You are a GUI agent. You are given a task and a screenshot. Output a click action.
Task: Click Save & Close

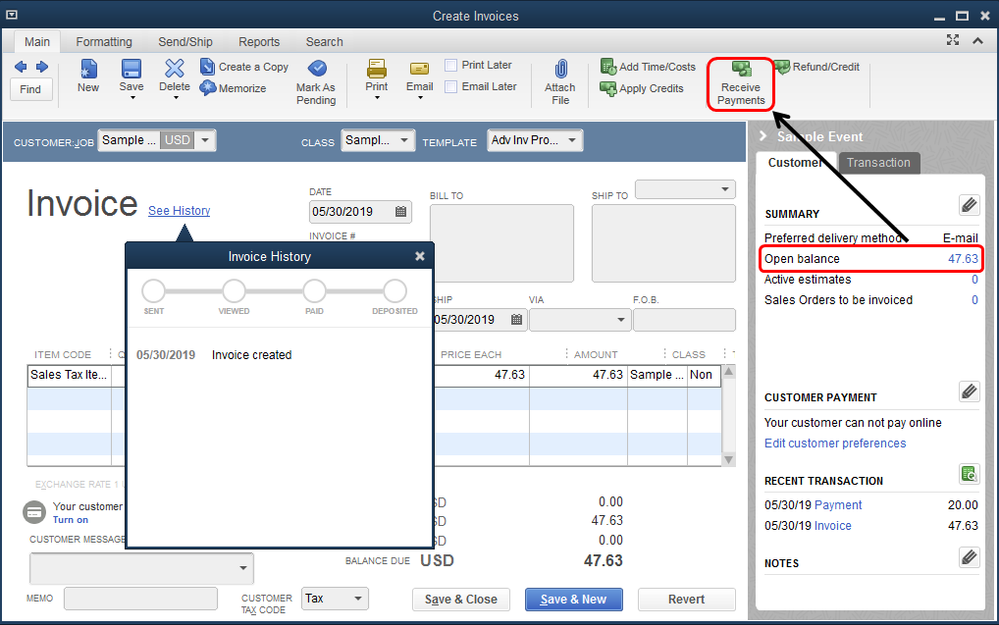461,600
